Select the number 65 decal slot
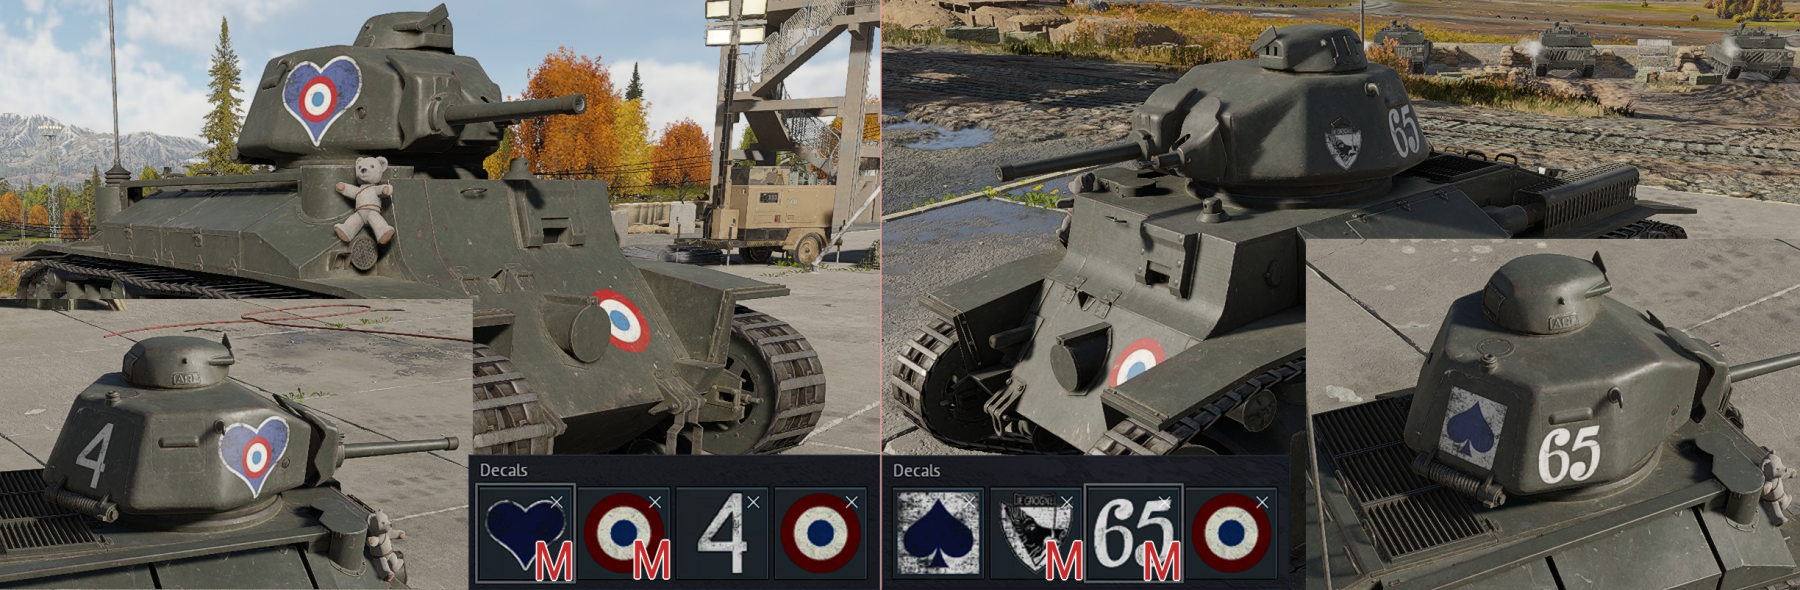The height and width of the screenshot is (590, 1800). pyautogui.click(x=1133, y=533)
